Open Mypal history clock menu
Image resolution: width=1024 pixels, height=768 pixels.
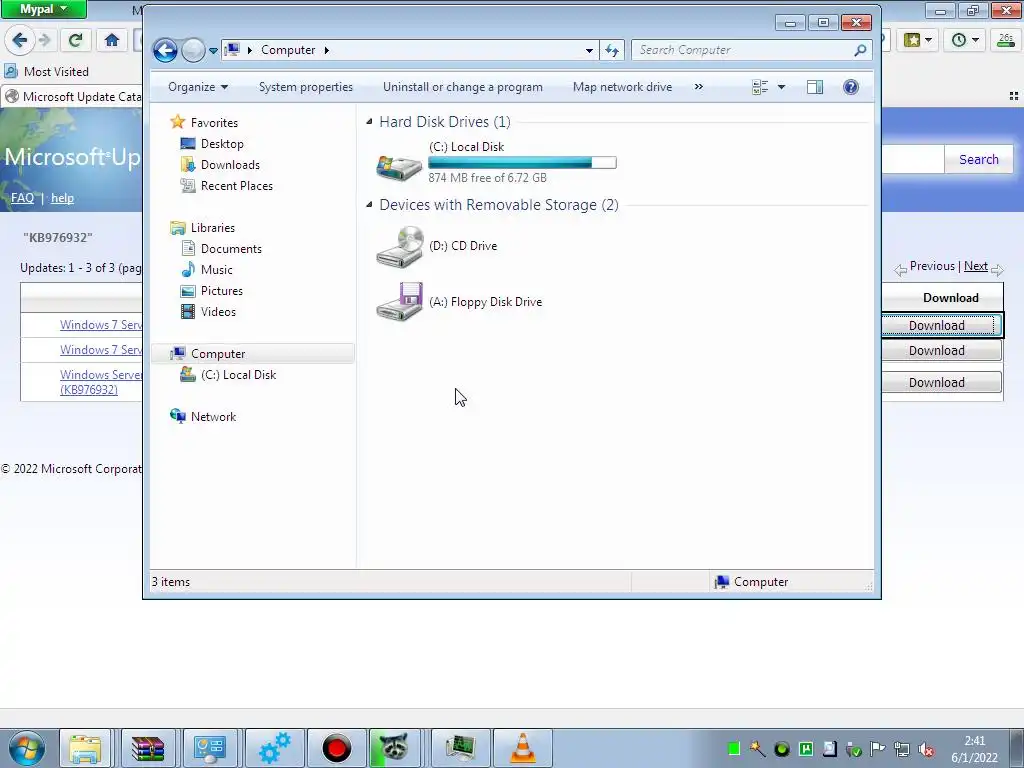[x=965, y=40]
